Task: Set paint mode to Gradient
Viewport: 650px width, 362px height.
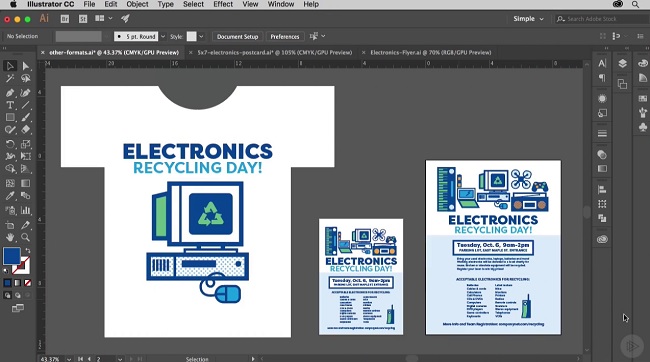Action: tap(17, 283)
